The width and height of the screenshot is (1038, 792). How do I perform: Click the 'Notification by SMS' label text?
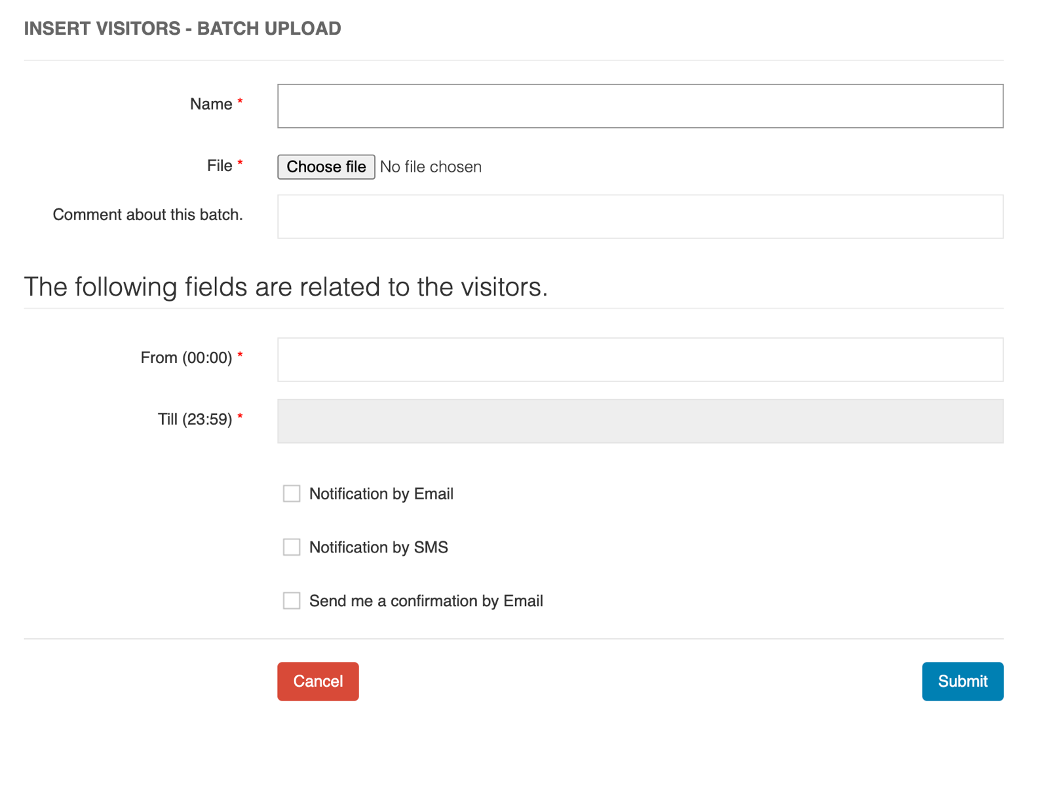[x=378, y=548]
